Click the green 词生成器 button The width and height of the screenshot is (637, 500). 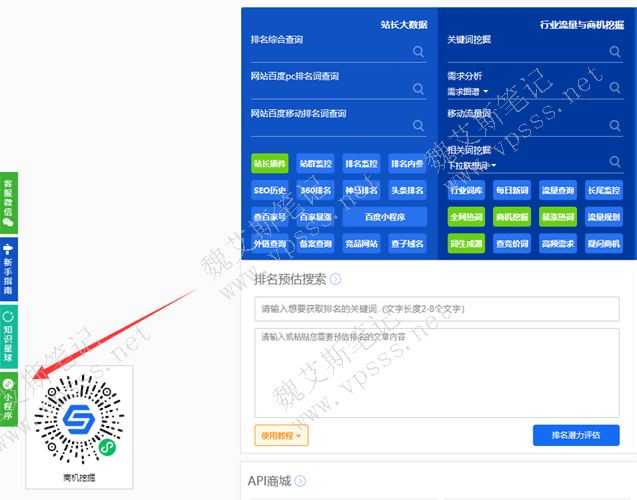coord(466,244)
